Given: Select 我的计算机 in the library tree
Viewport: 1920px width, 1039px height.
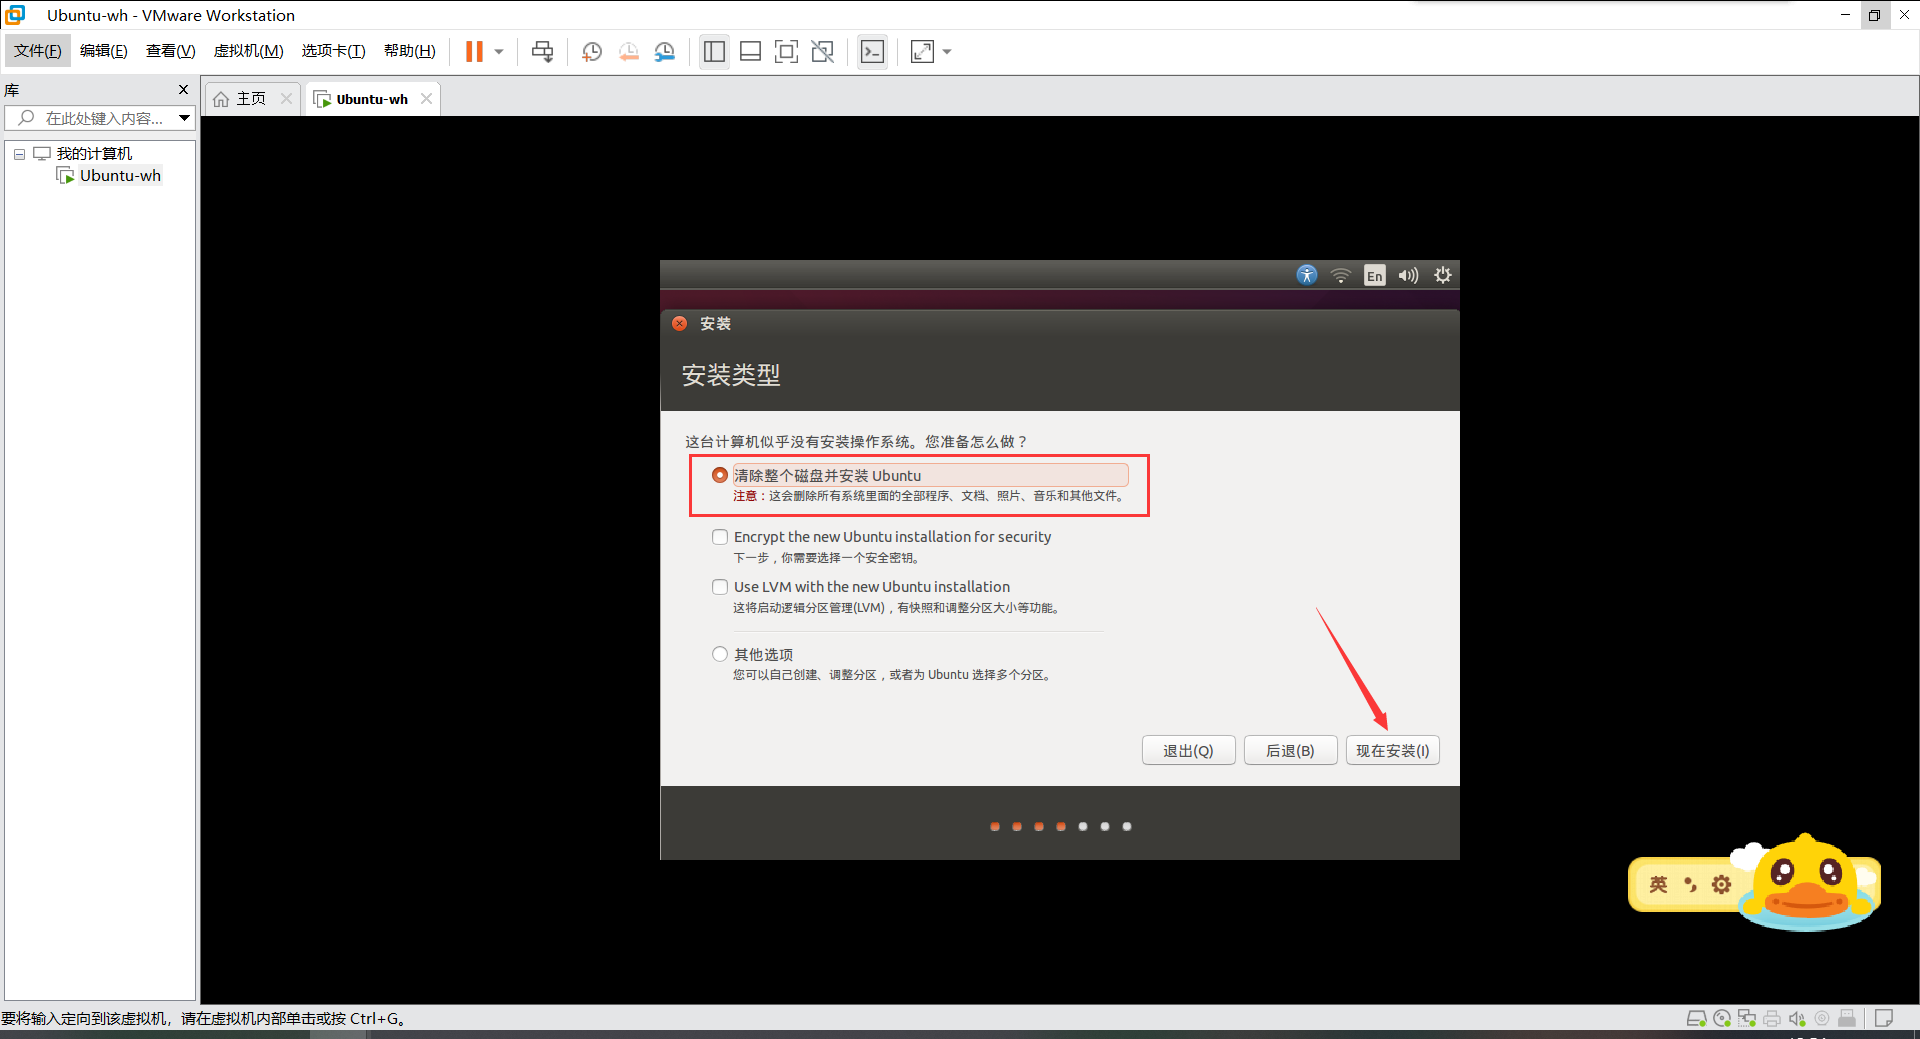Looking at the screenshot, I should (x=94, y=153).
